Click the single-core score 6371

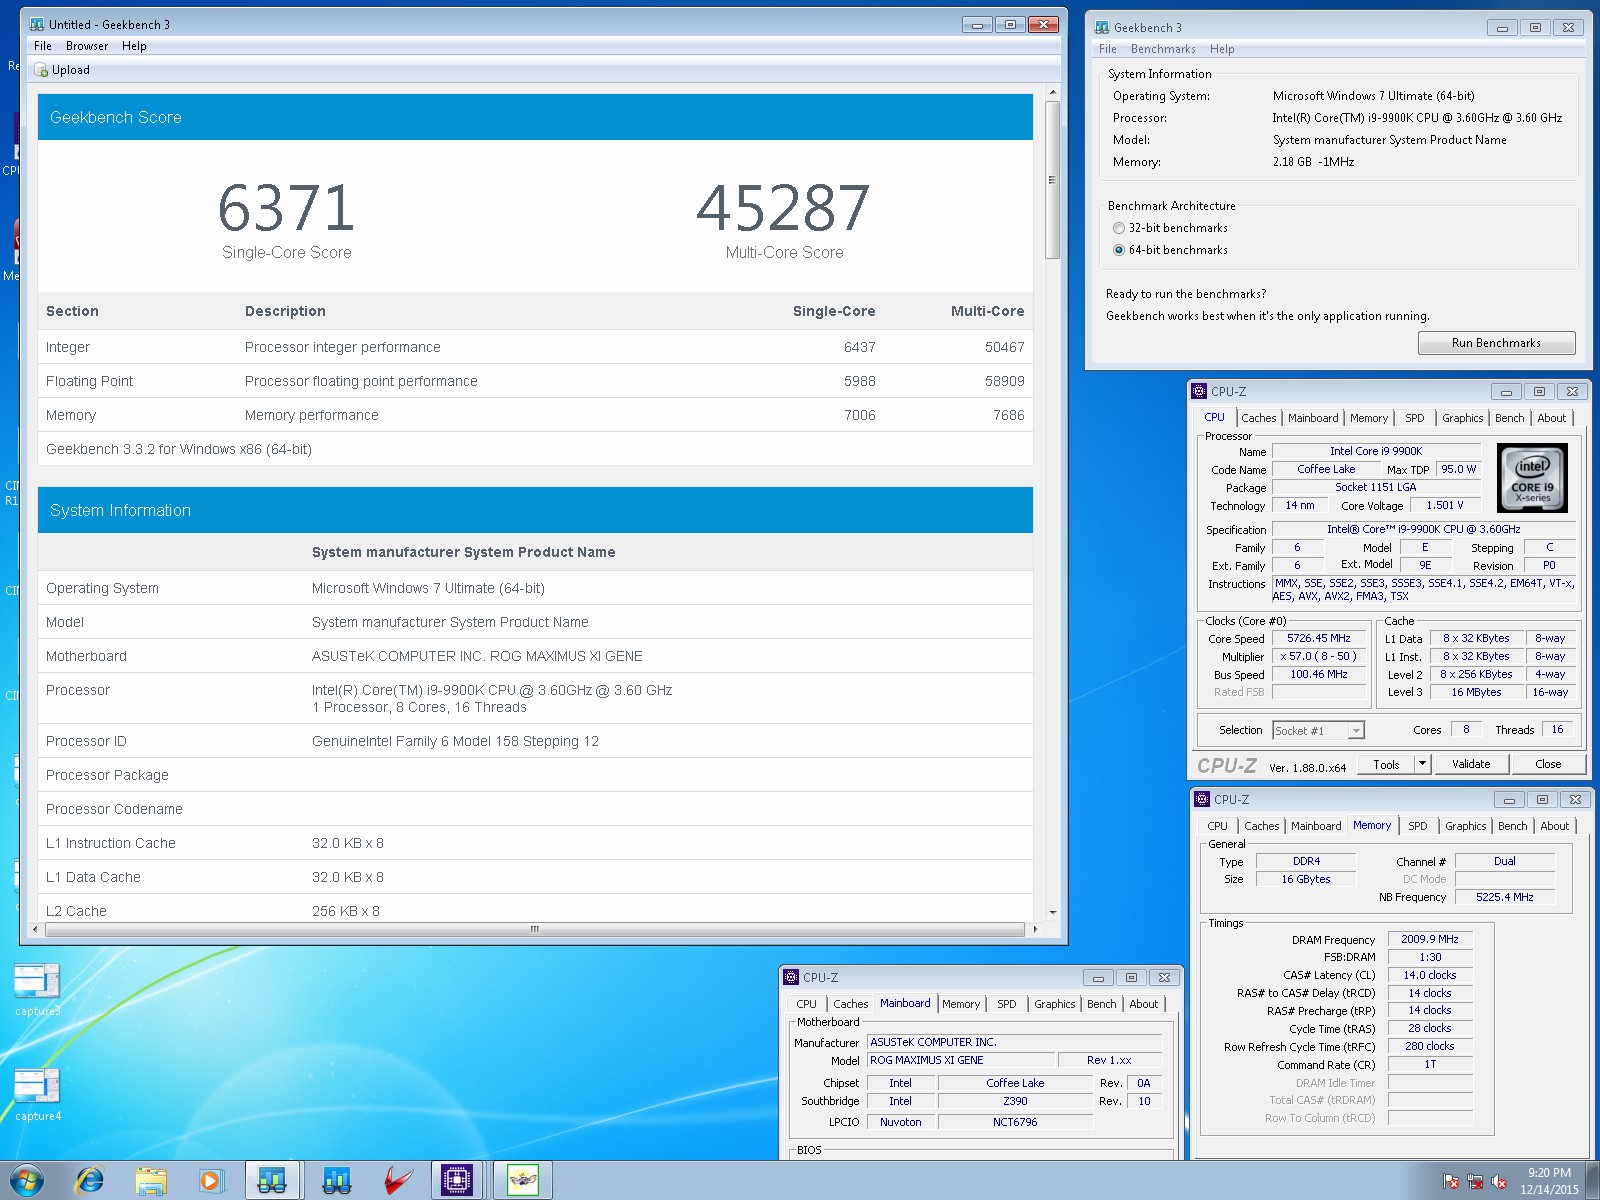286,207
